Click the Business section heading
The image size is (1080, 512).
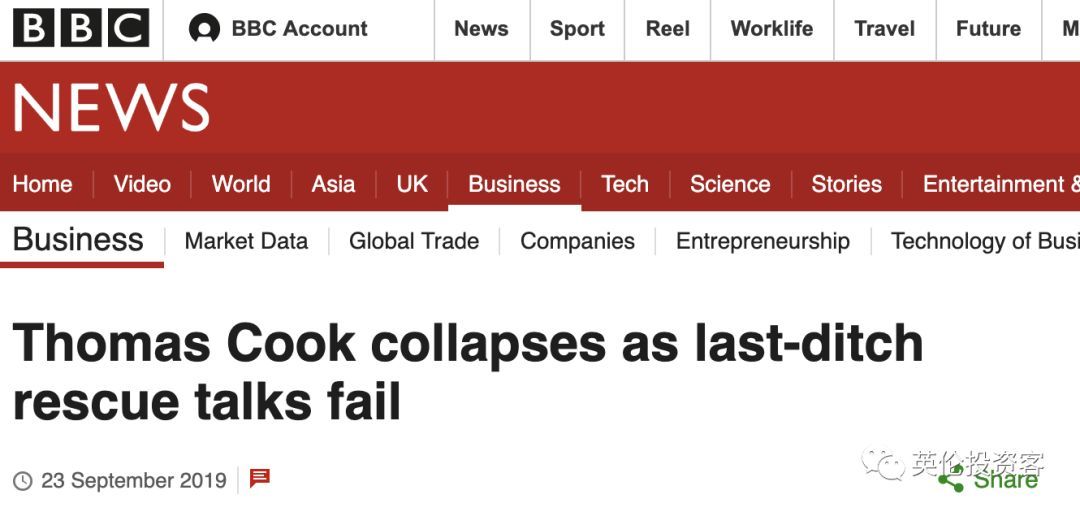click(78, 240)
